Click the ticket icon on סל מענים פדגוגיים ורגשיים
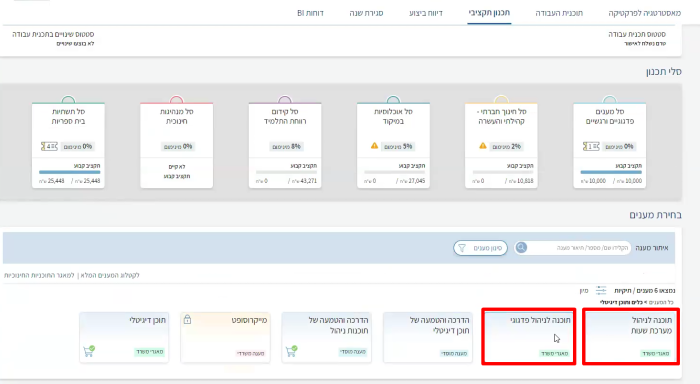The image size is (700, 384). click(x=591, y=146)
